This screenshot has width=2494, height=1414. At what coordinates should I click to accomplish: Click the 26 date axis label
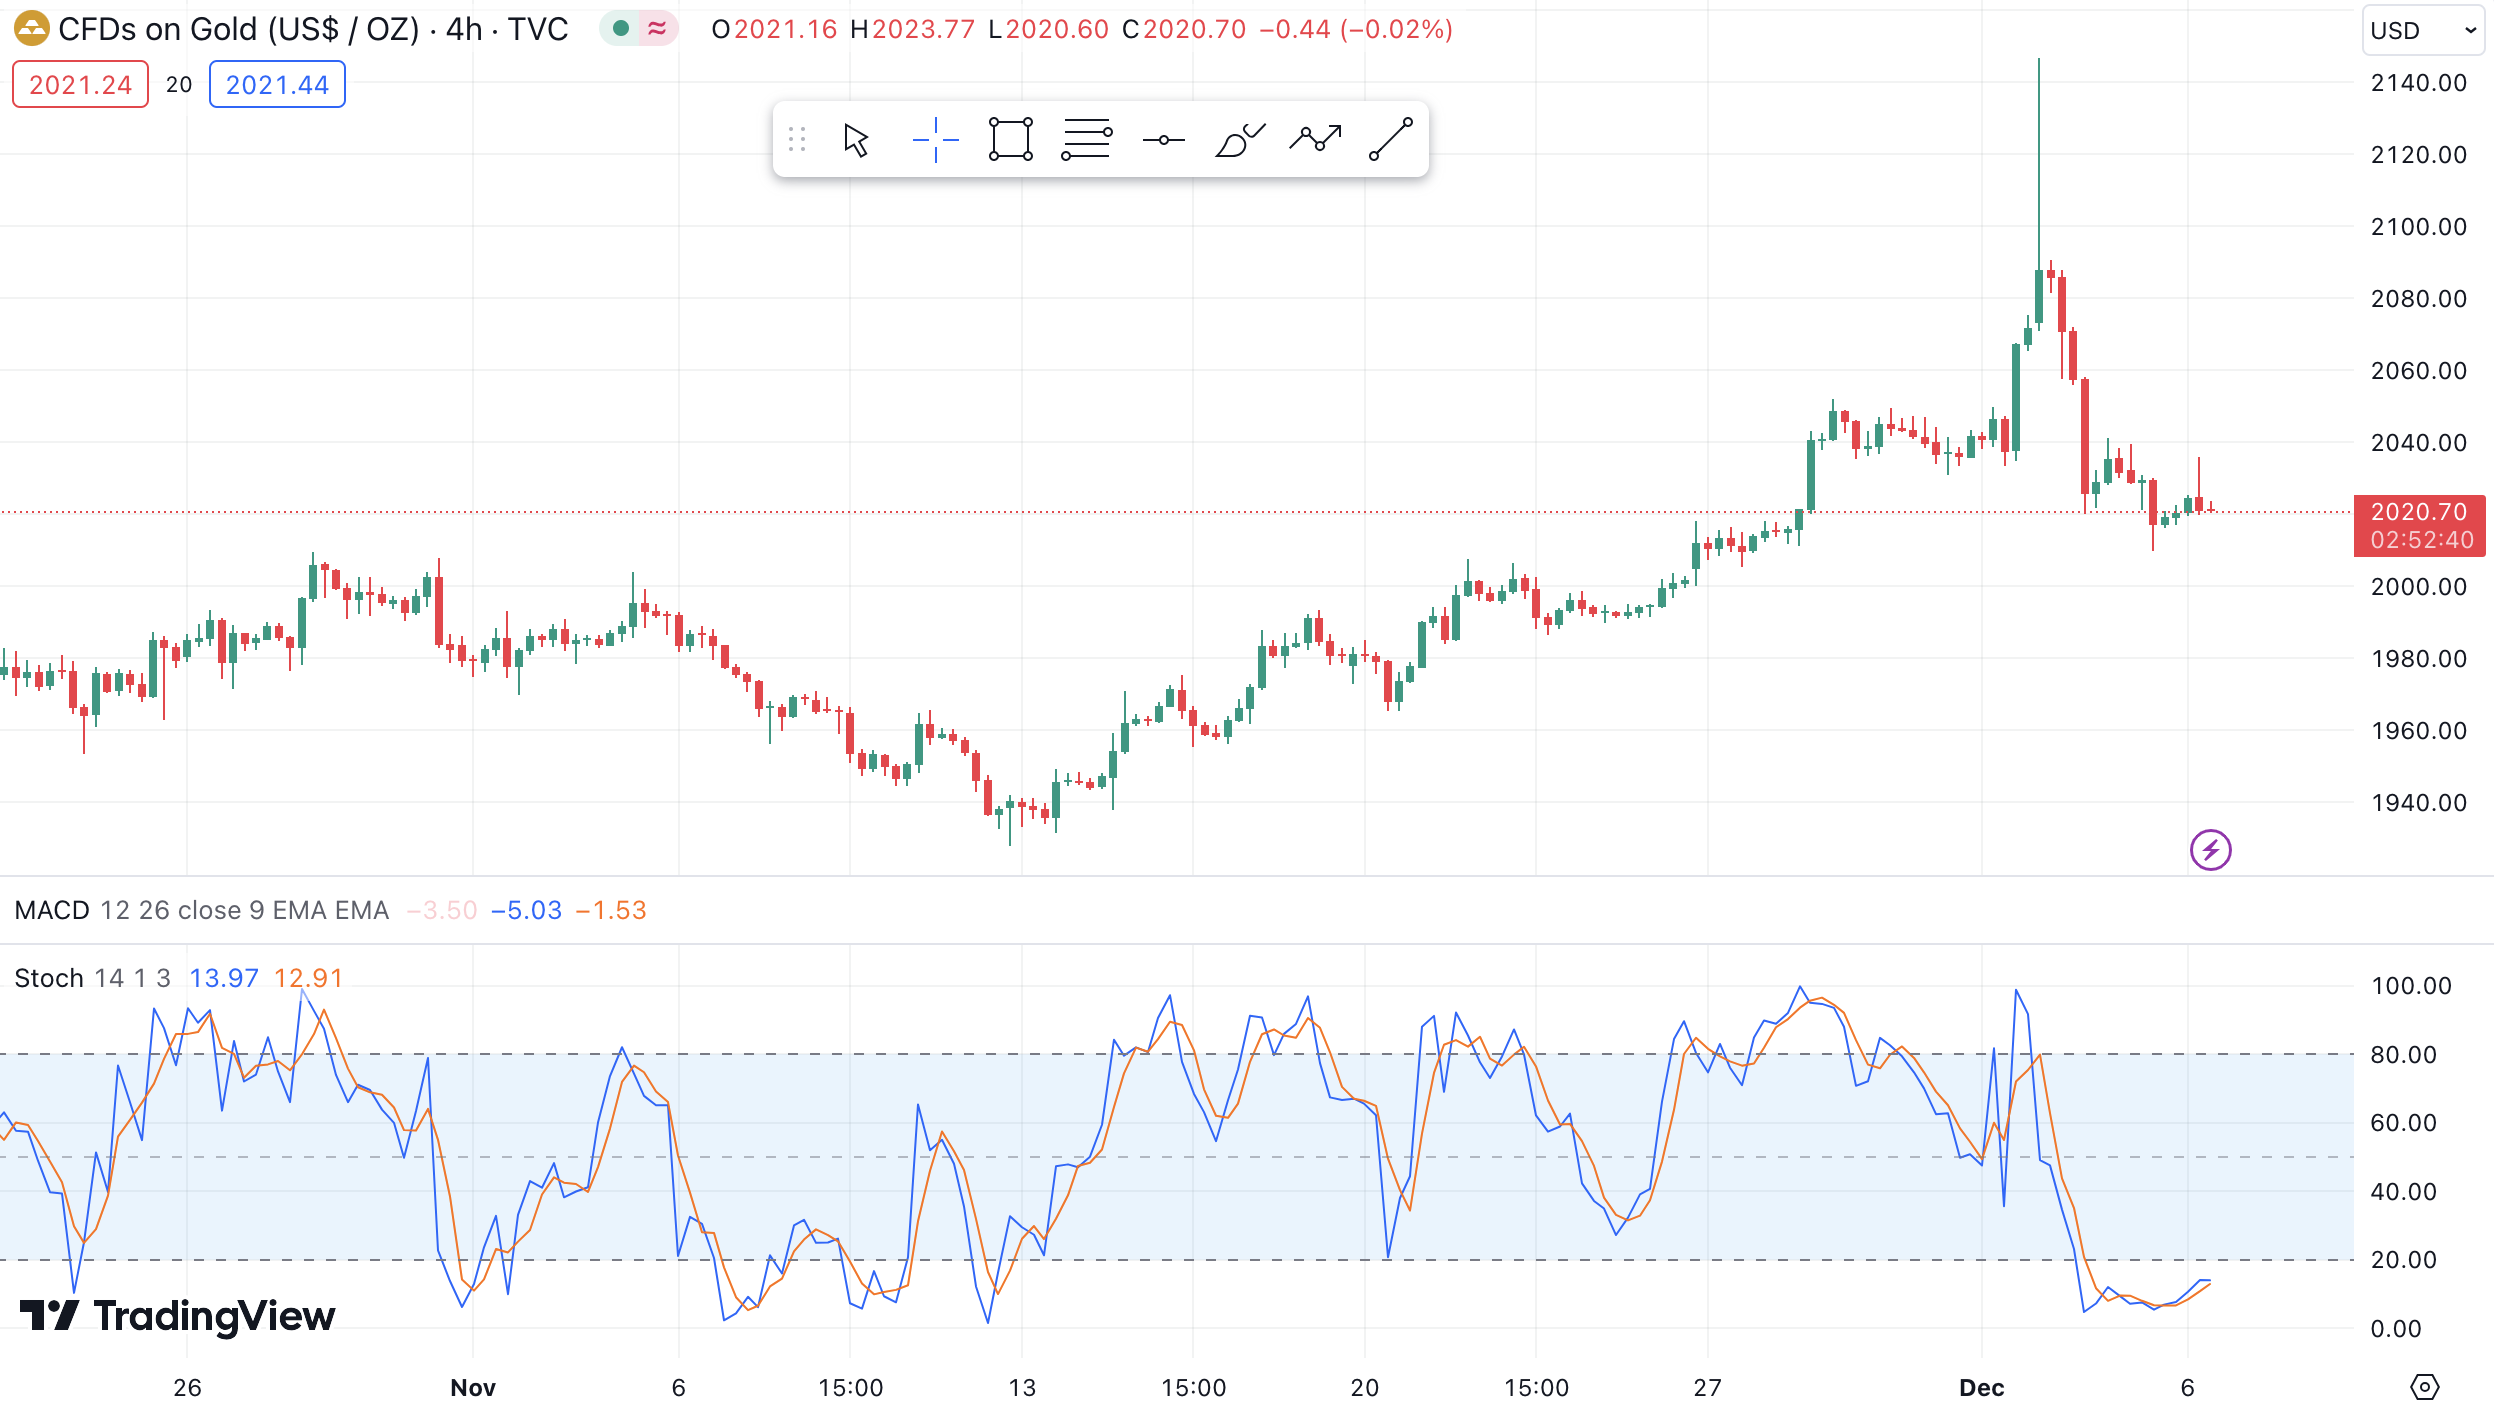[187, 1388]
